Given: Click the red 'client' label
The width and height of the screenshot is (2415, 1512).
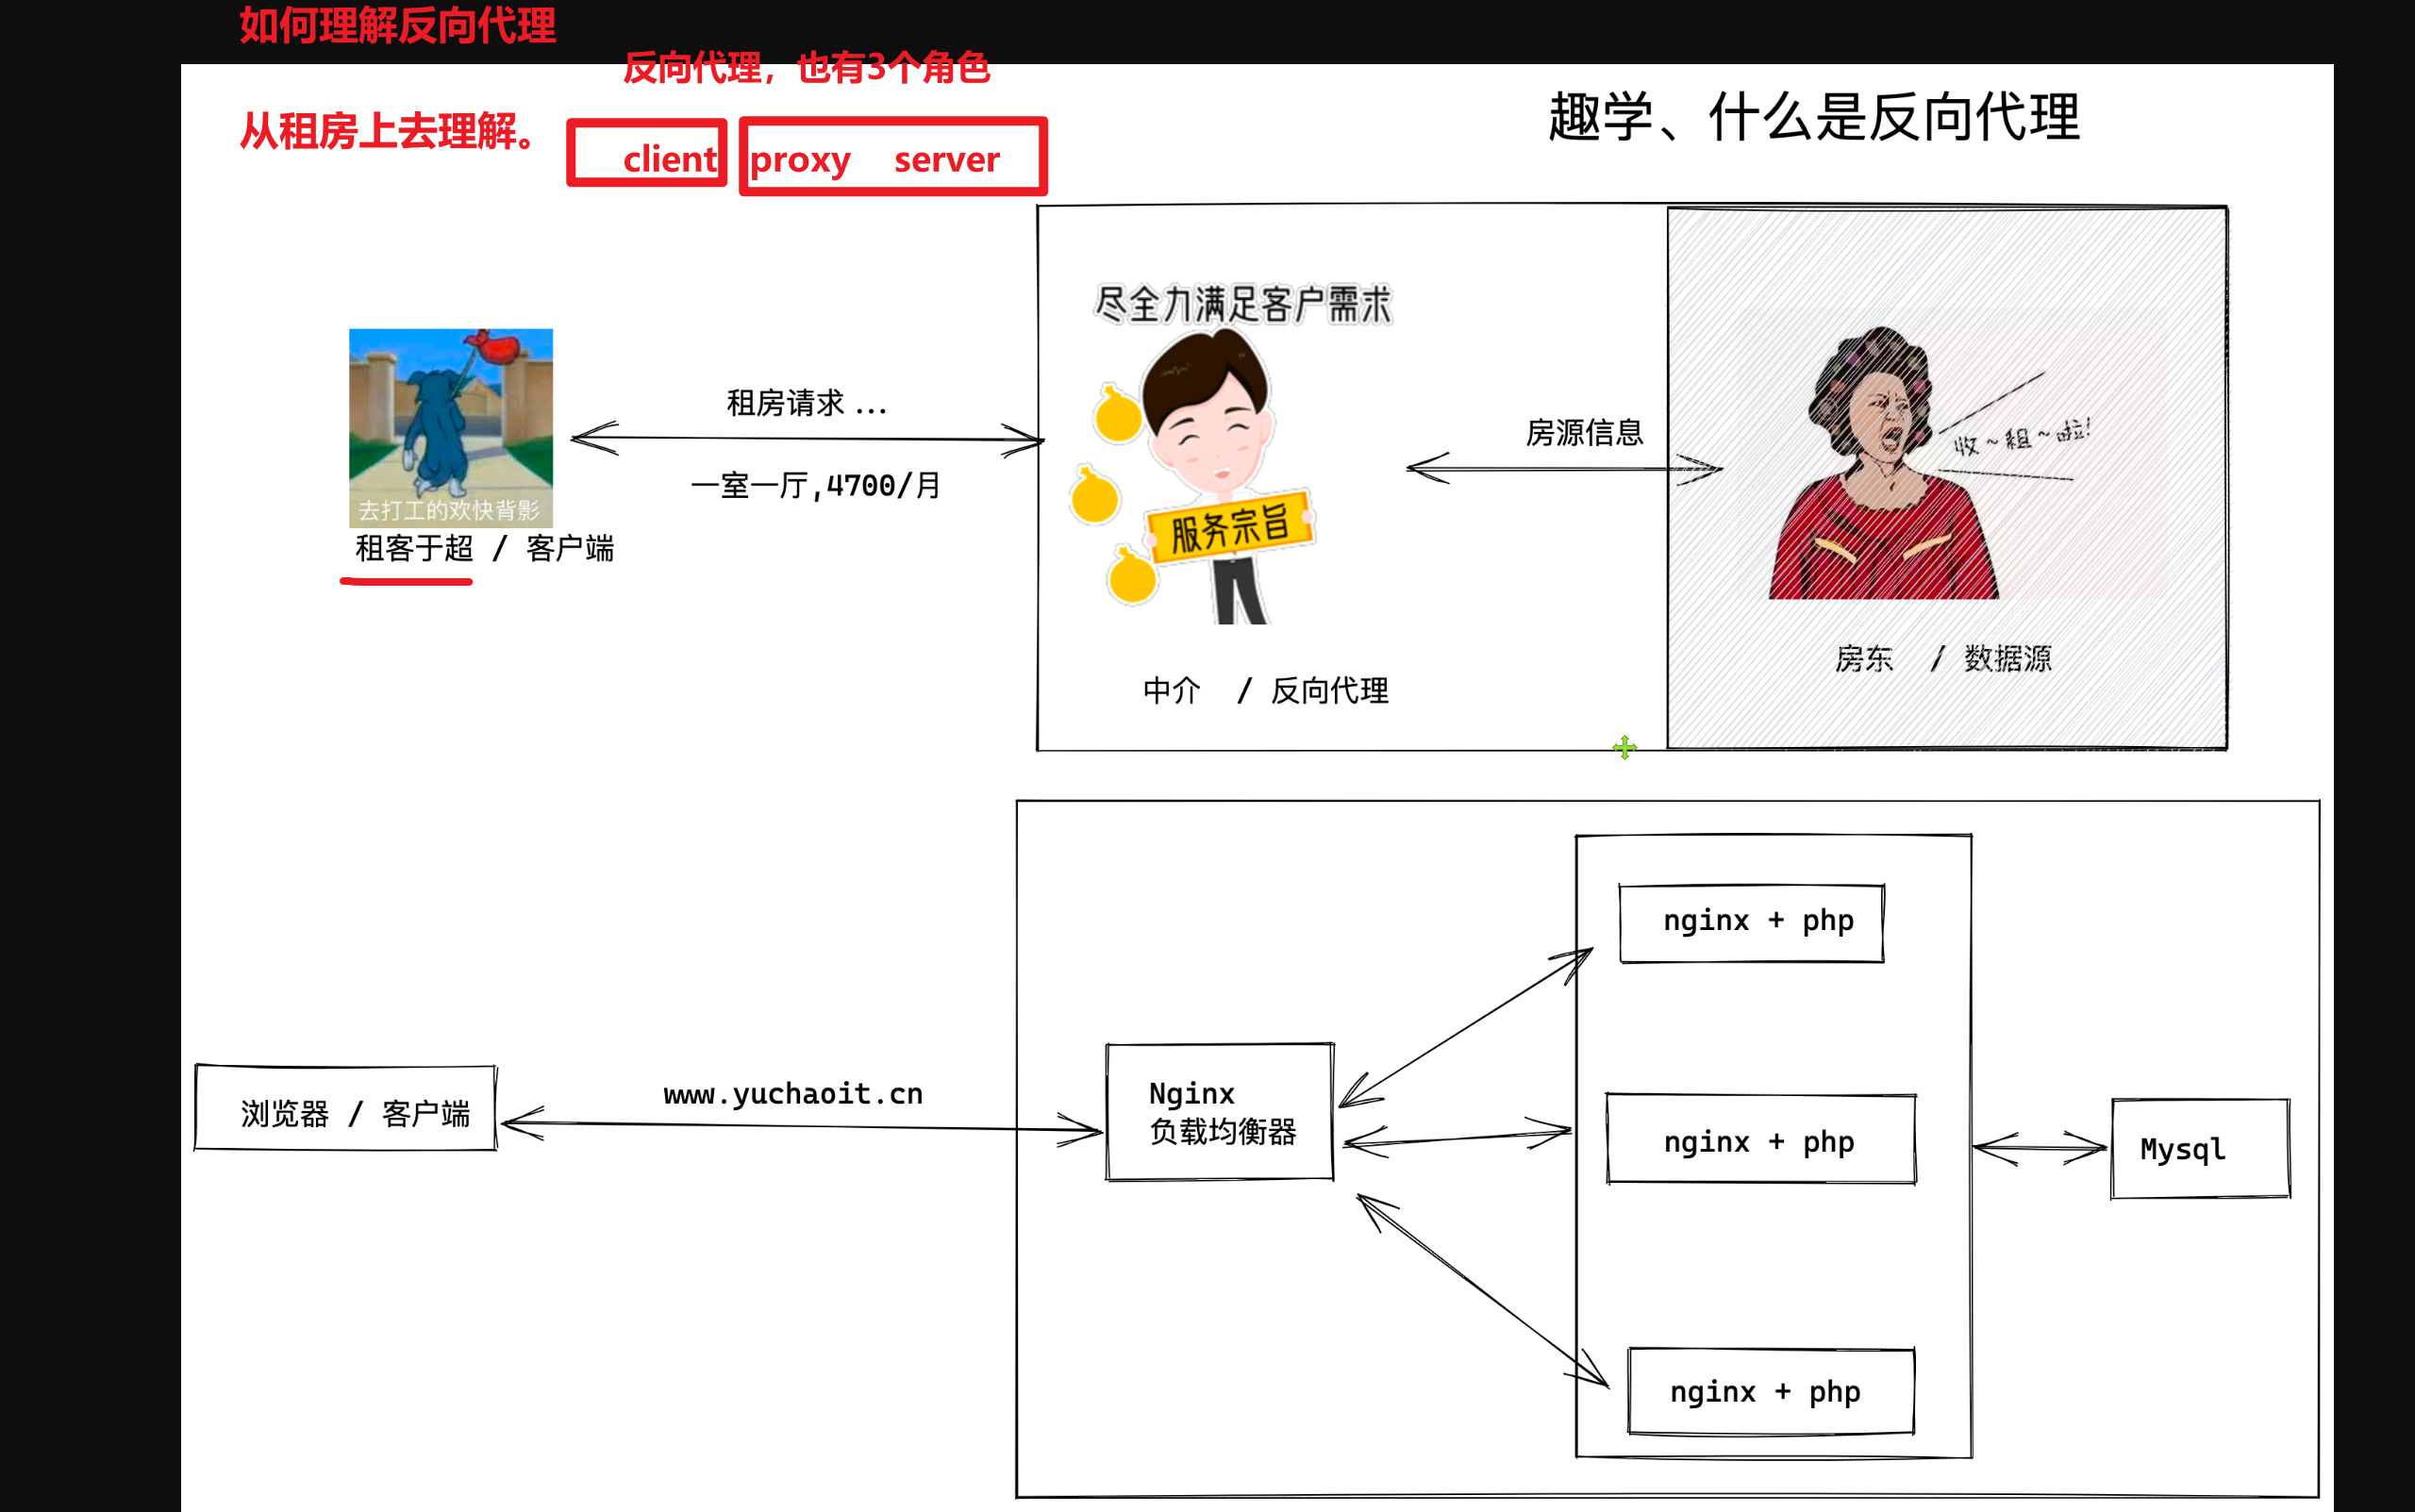Looking at the screenshot, I should [669, 159].
